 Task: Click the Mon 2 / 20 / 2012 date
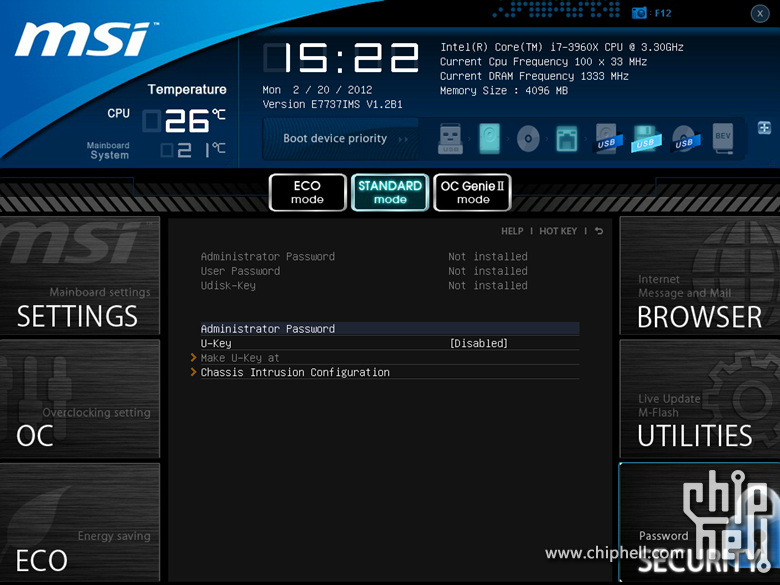(317, 90)
